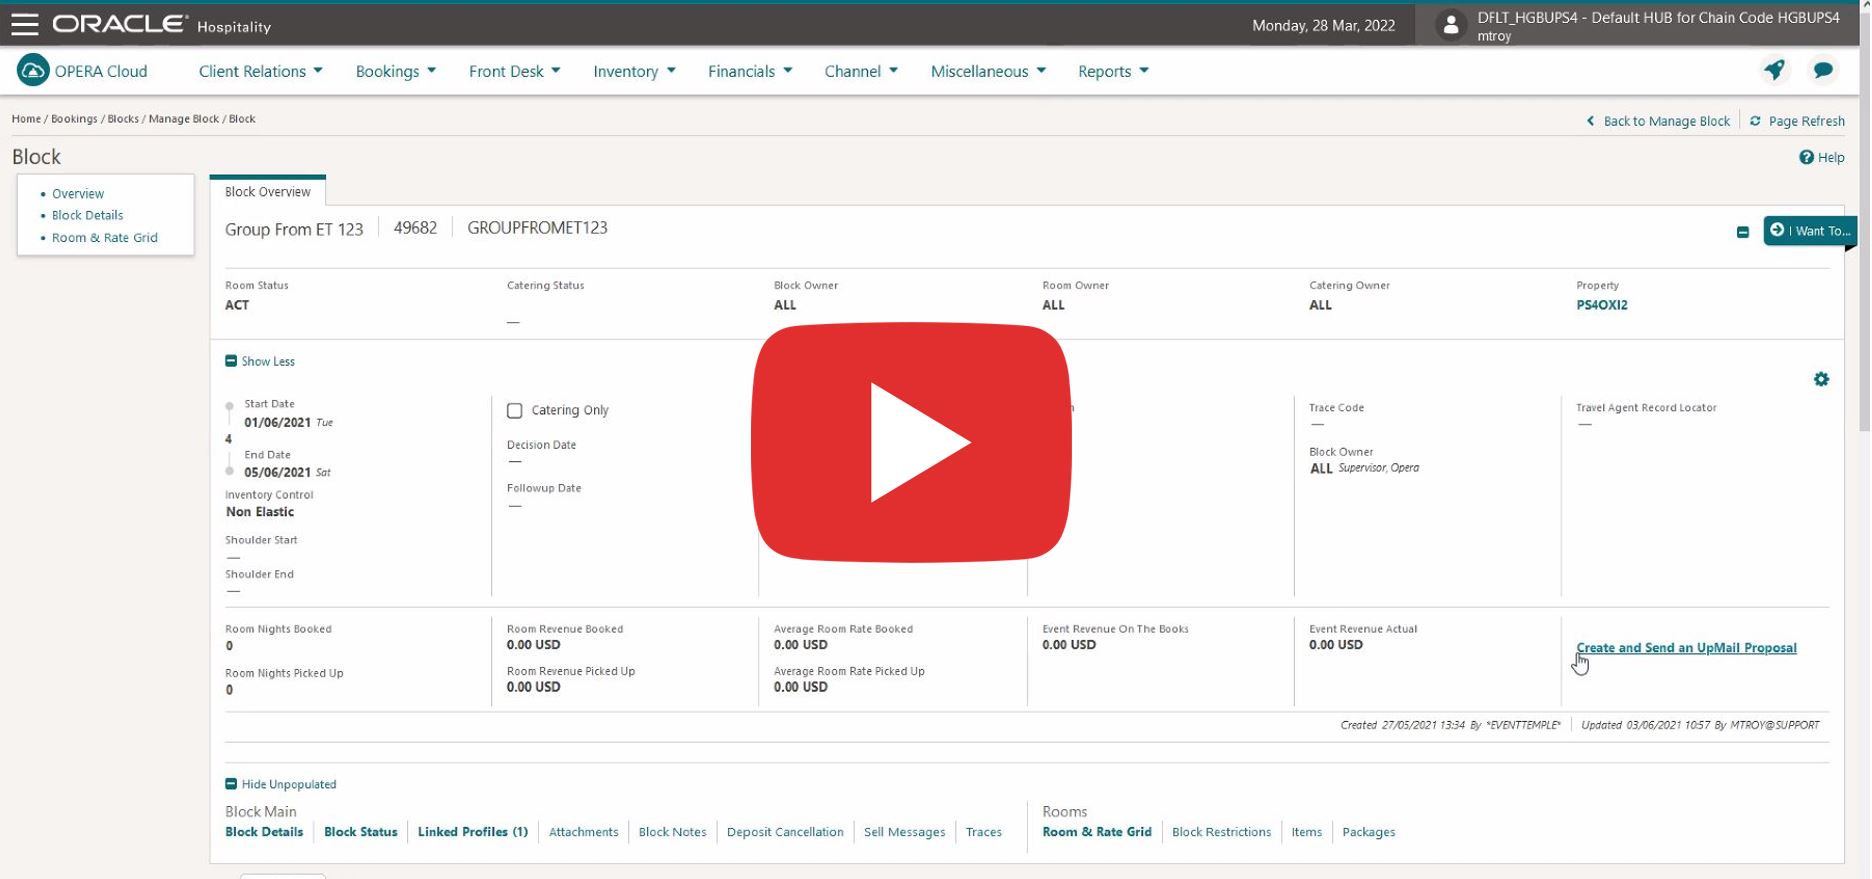Play the video overlay
Viewport: 1872px width, 879px height.
tap(911, 442)
